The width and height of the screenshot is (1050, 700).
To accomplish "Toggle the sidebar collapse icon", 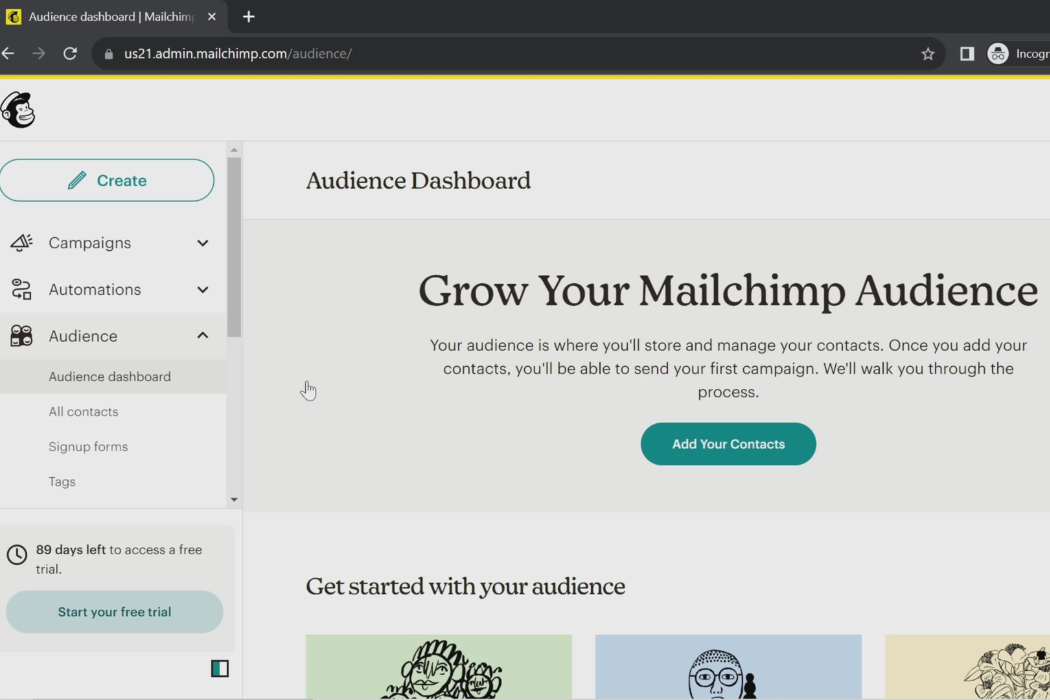I will pos(220,669).
